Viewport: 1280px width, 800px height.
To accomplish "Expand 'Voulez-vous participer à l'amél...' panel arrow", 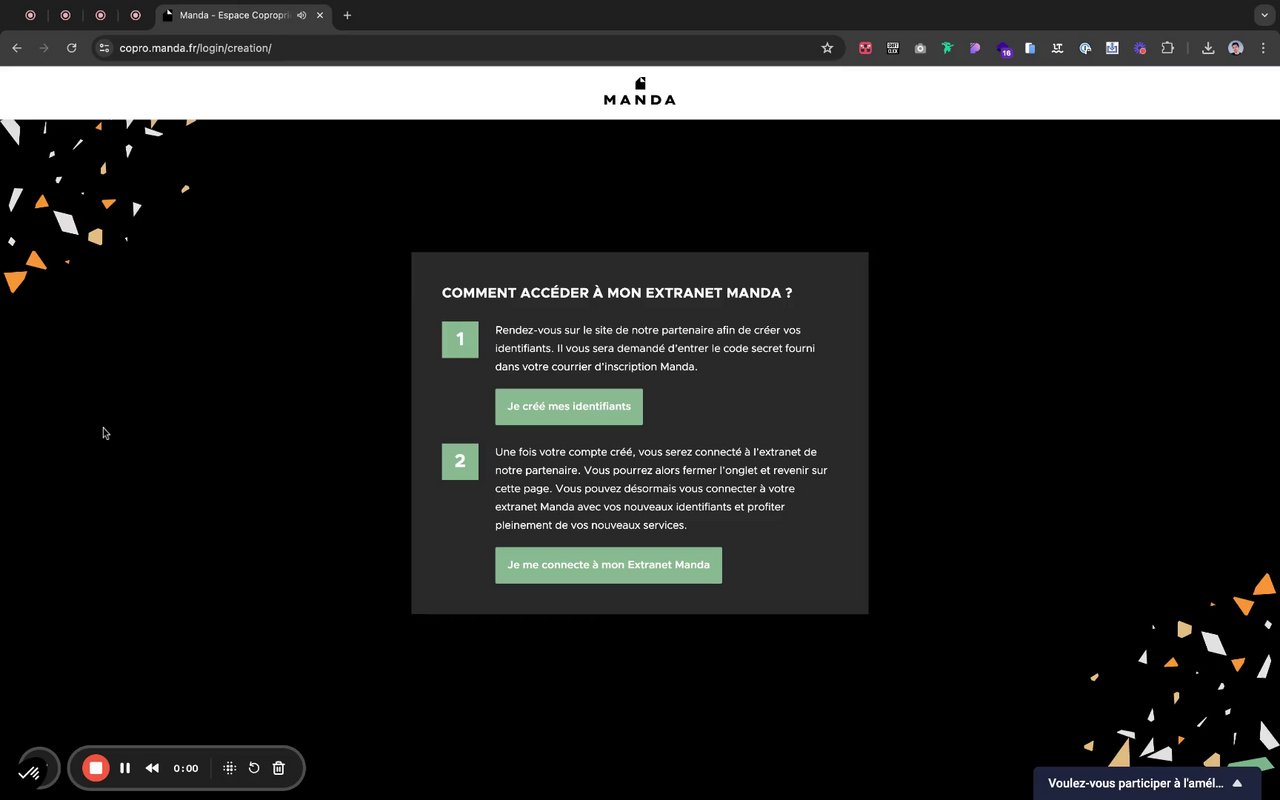I will tap(1237, 783).
